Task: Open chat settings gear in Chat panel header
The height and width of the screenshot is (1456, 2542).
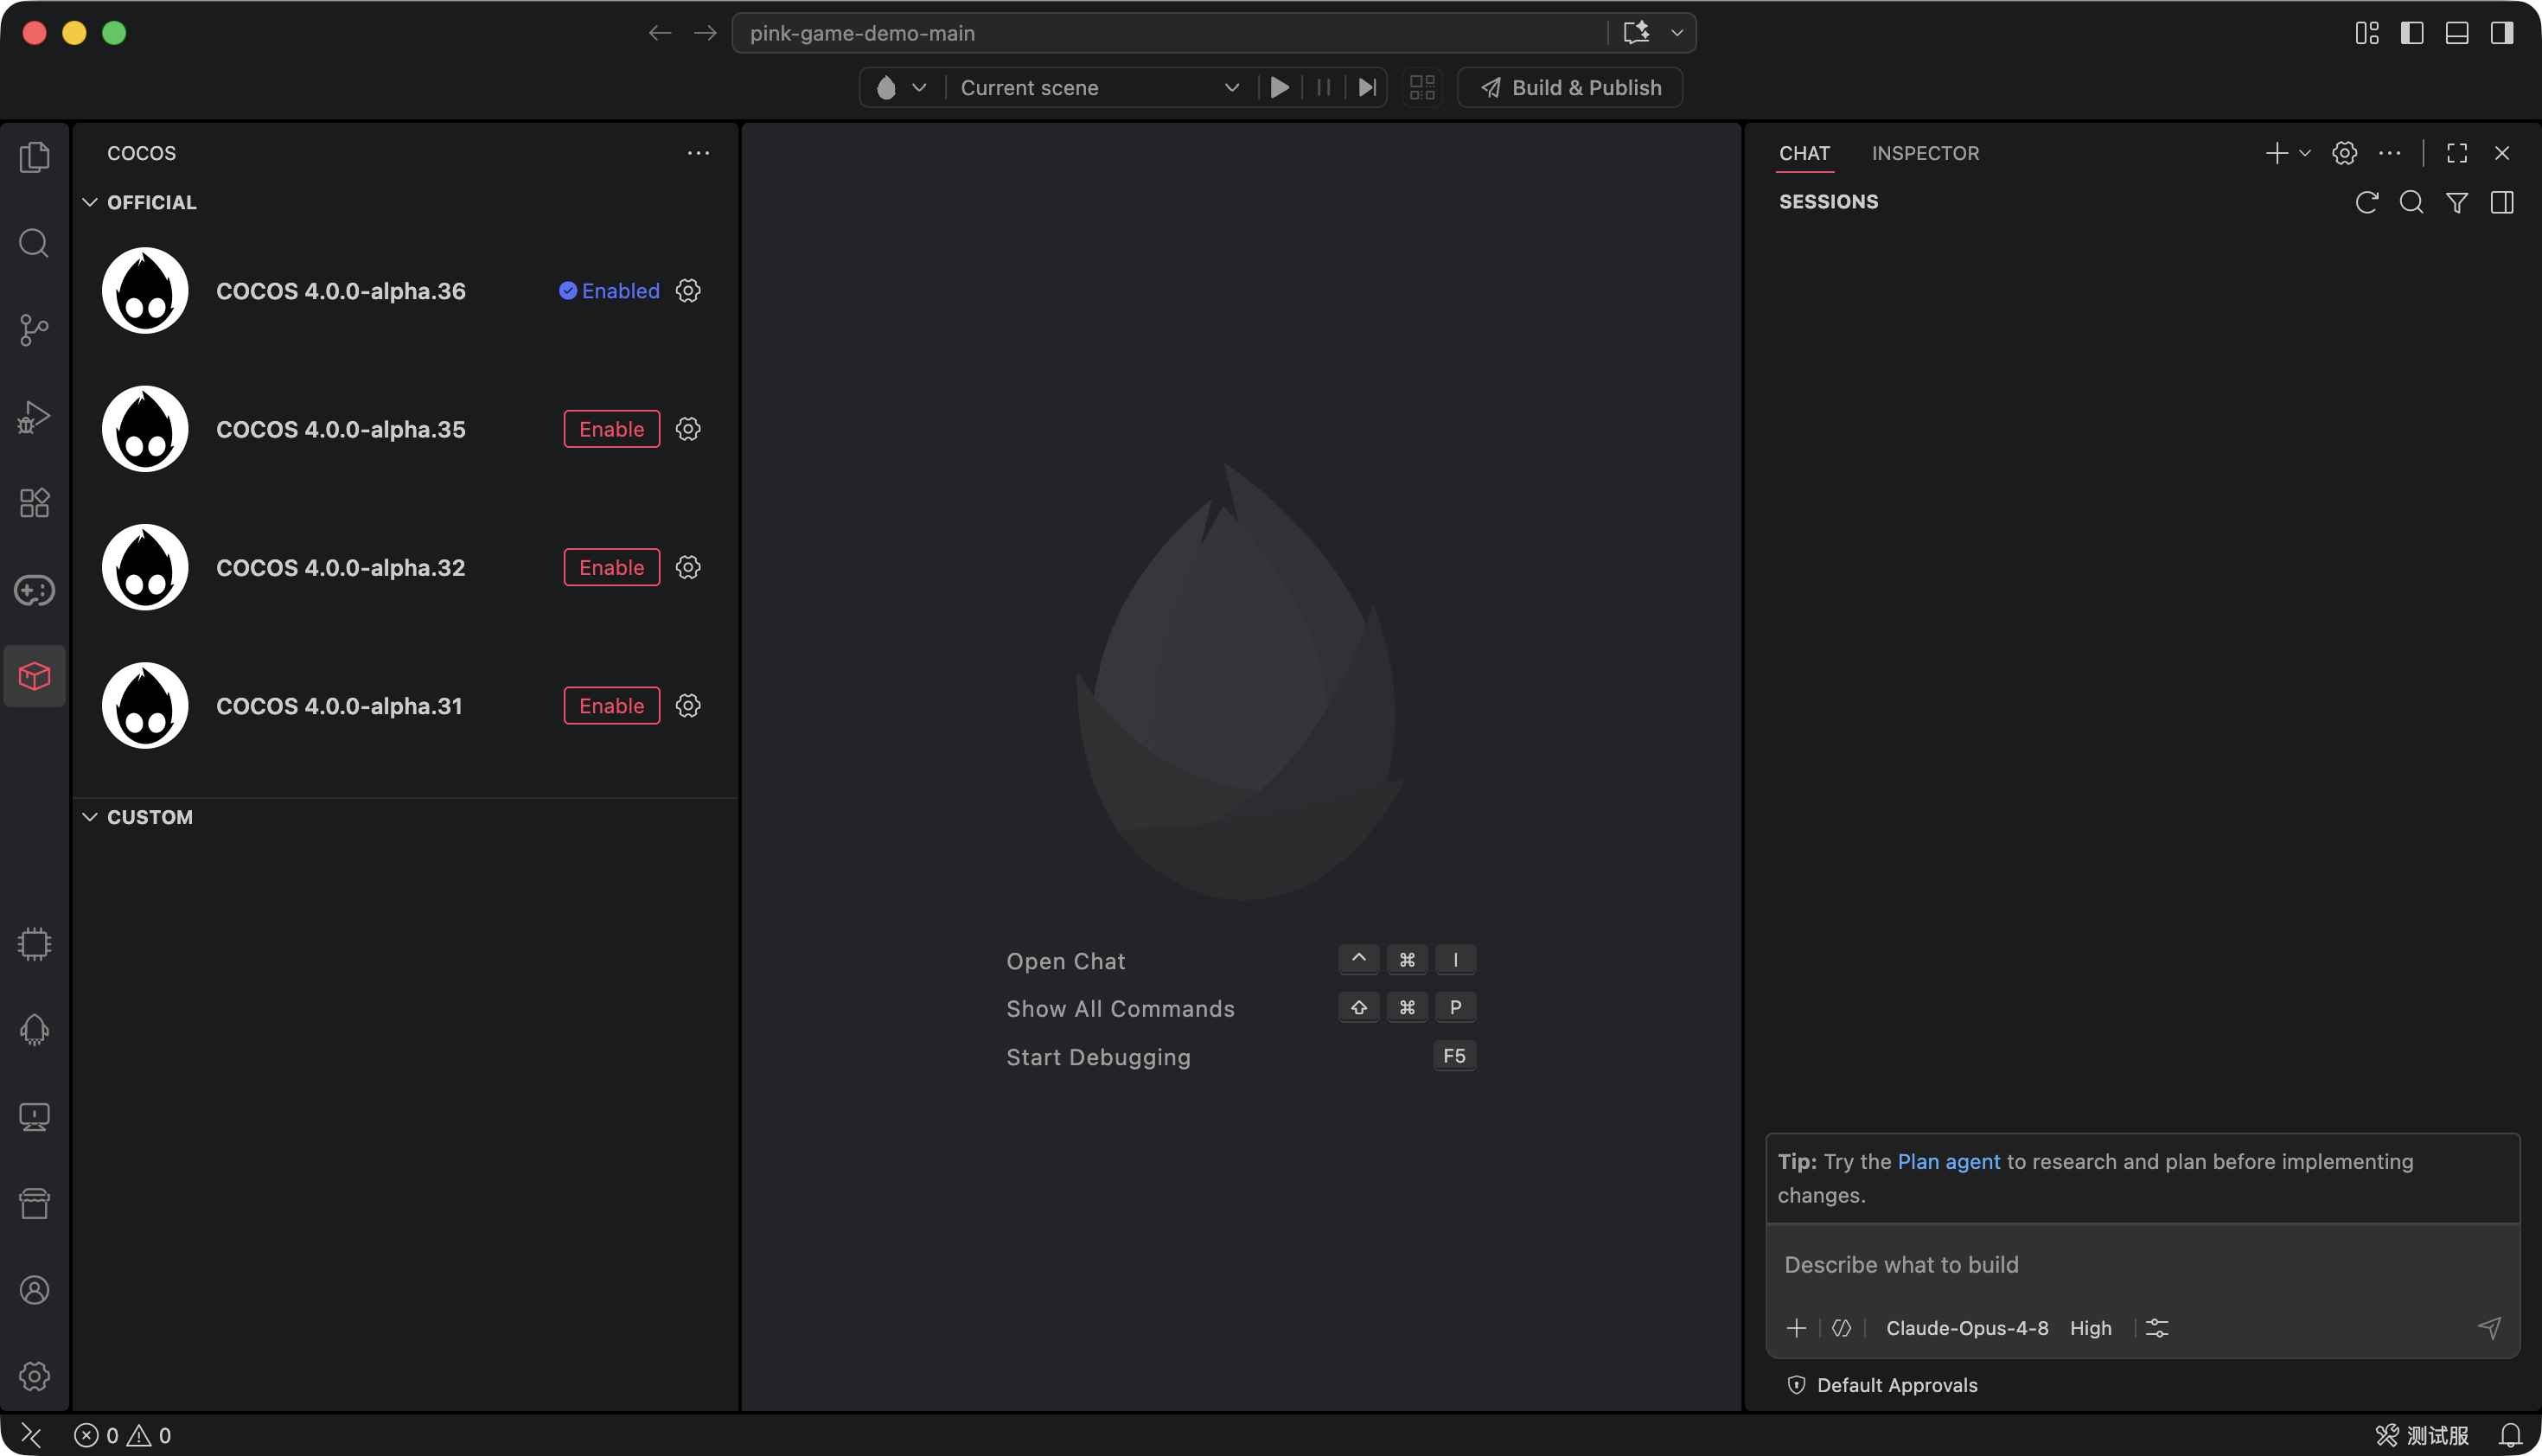Action: click(x=2344, y=153)
